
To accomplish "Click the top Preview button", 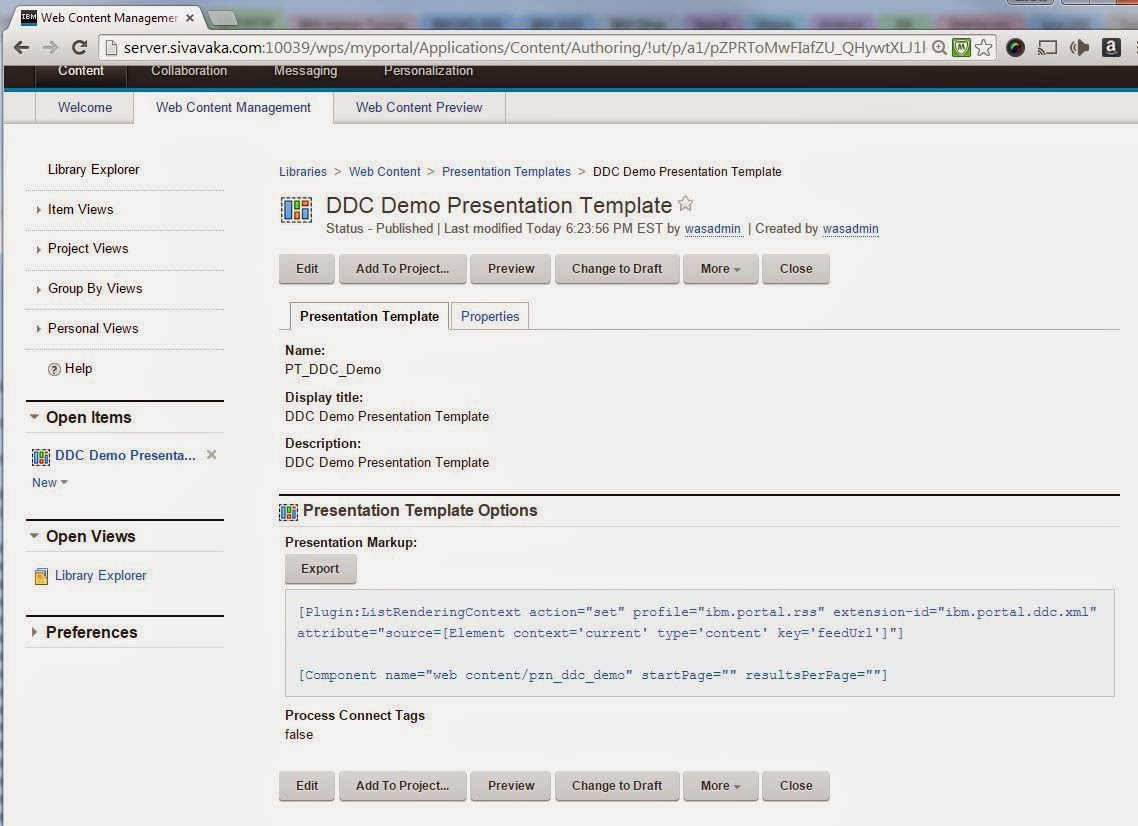I will coord(511,269).
